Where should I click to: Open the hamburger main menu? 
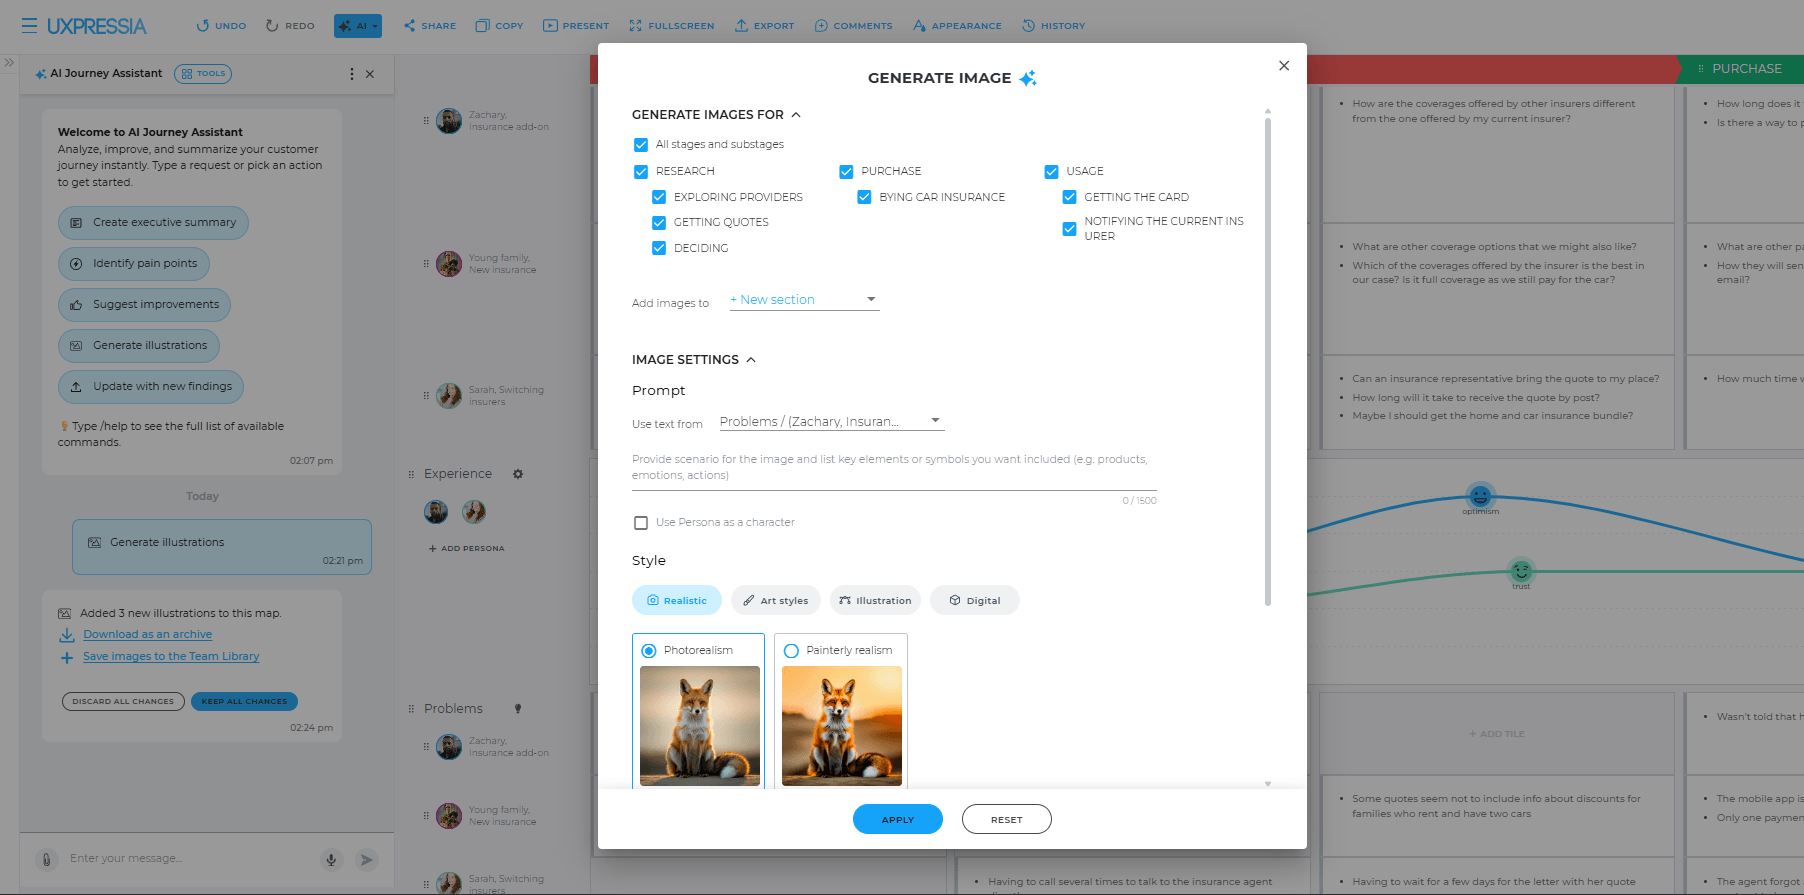29,26
